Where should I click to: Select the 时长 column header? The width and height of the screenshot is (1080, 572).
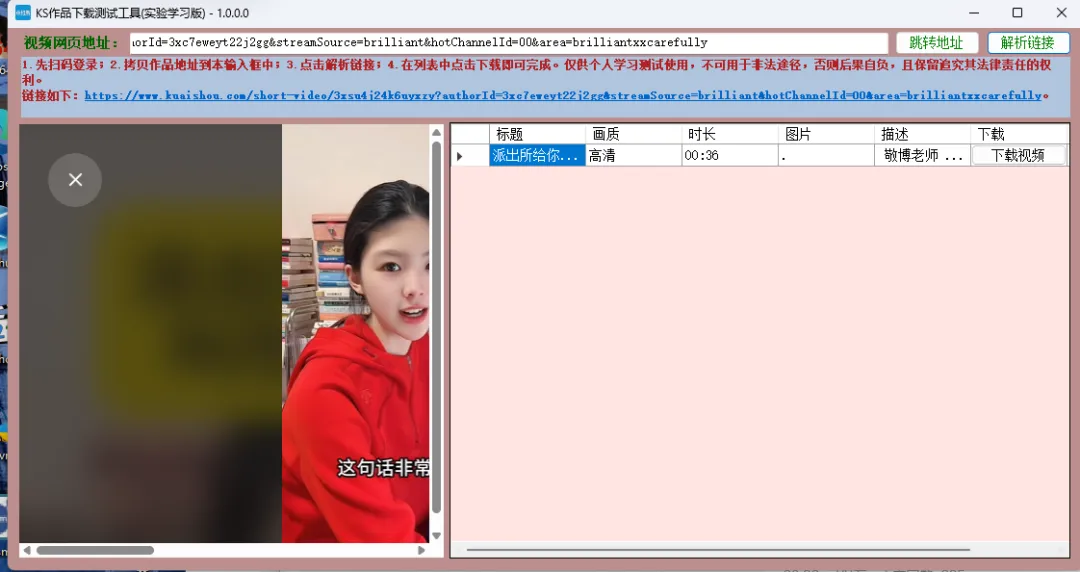tap(730, 134)
